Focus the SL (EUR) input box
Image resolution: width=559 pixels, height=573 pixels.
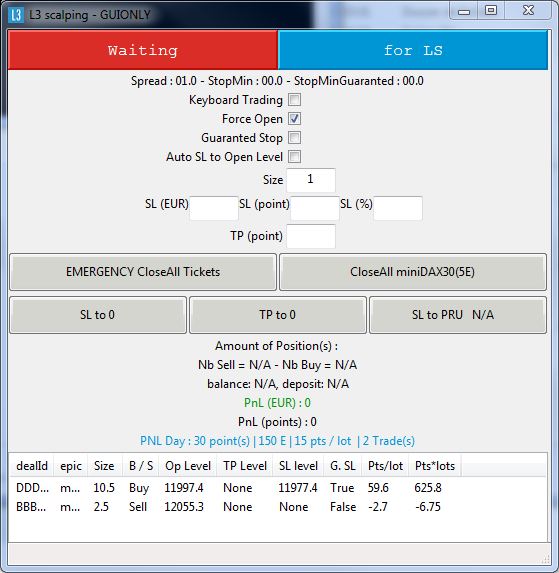214,208
